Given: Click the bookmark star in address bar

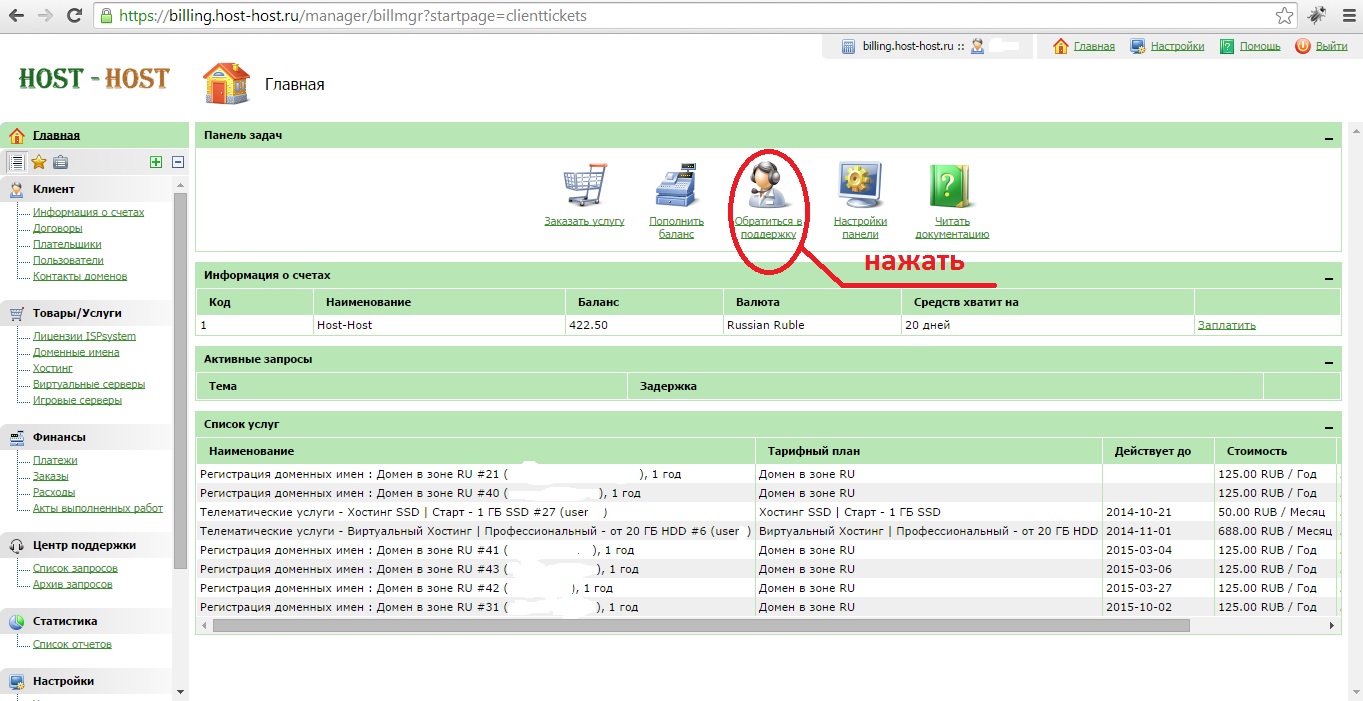Looking at the screenshot, I should (x=1284, y=16).
